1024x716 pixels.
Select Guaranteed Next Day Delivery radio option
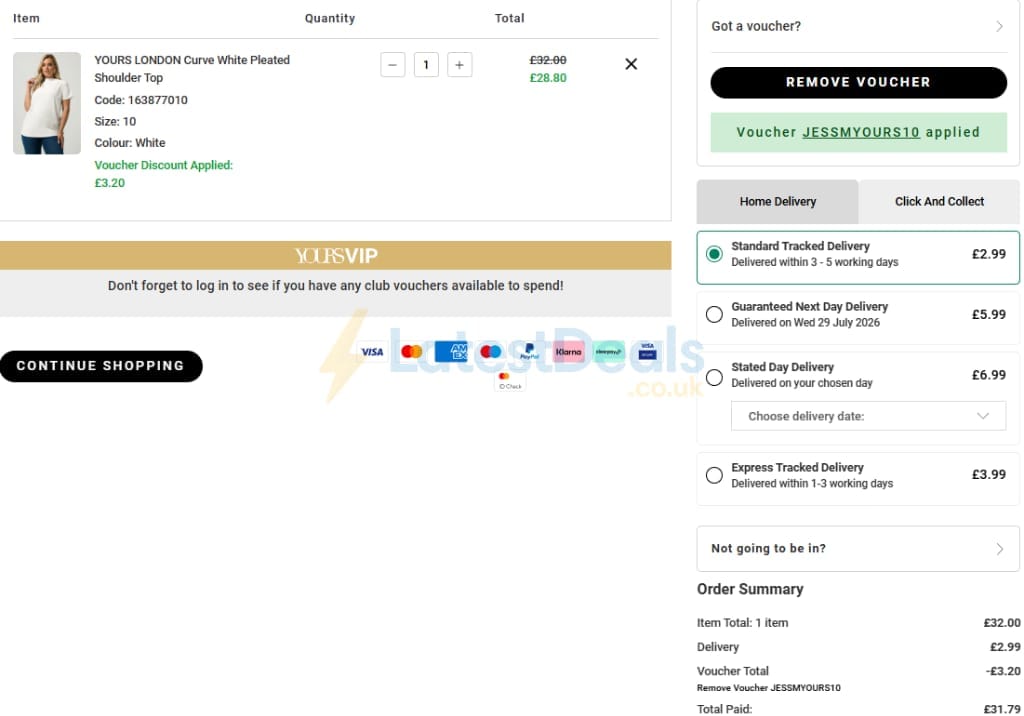[x=714, y=314]
